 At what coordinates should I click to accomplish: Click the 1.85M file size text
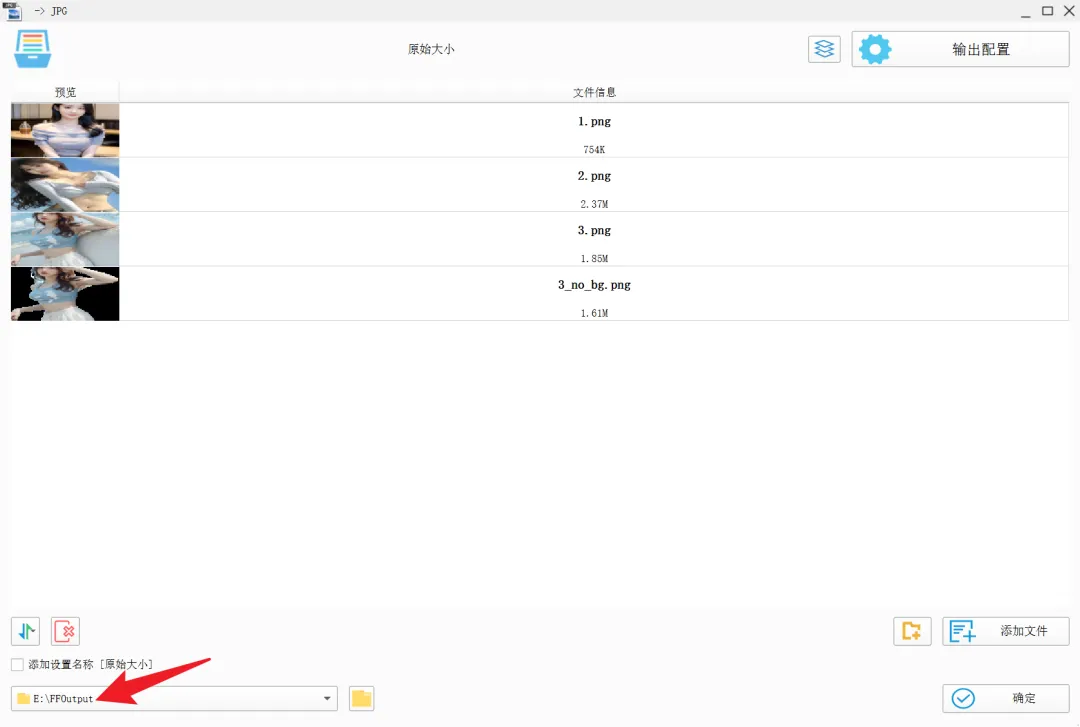[594, 258]
